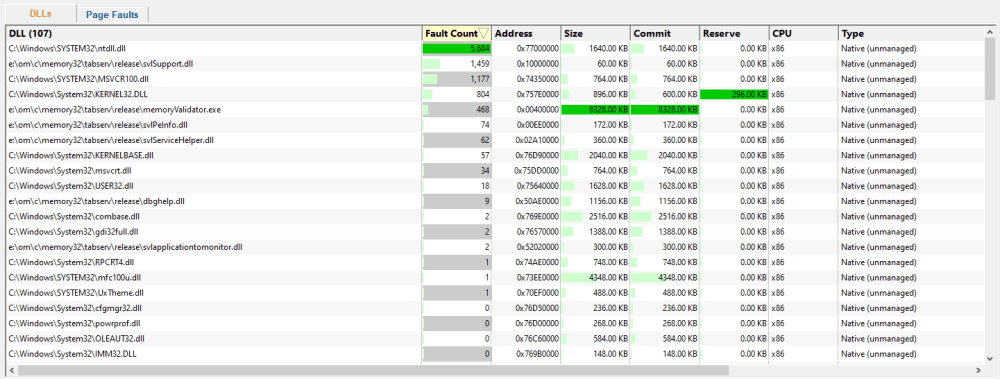Click the 600.00 KB commit cell

[665, 94]
